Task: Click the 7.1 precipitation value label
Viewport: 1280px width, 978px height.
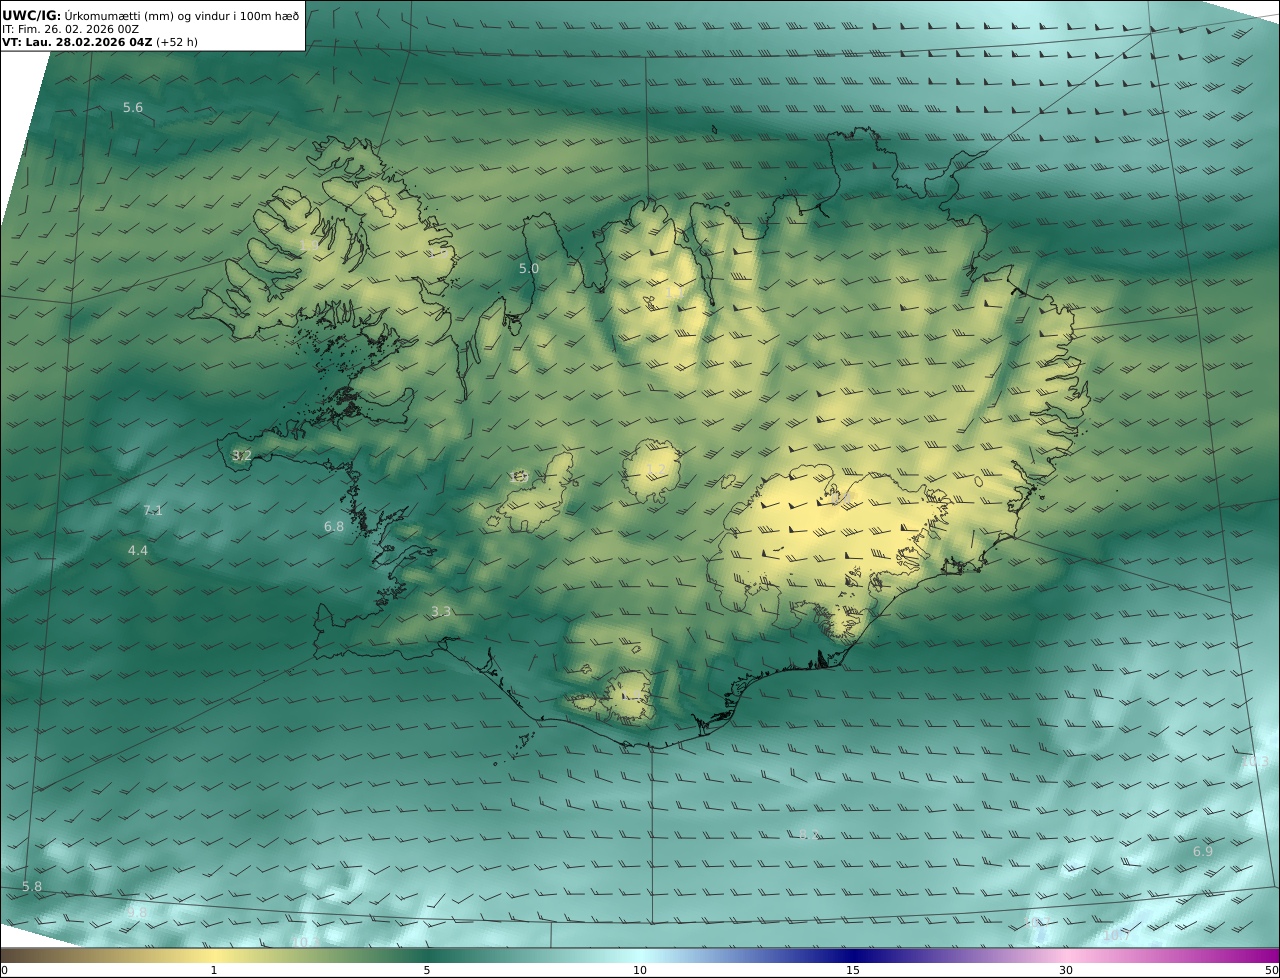Action: [x=152, y=511]
